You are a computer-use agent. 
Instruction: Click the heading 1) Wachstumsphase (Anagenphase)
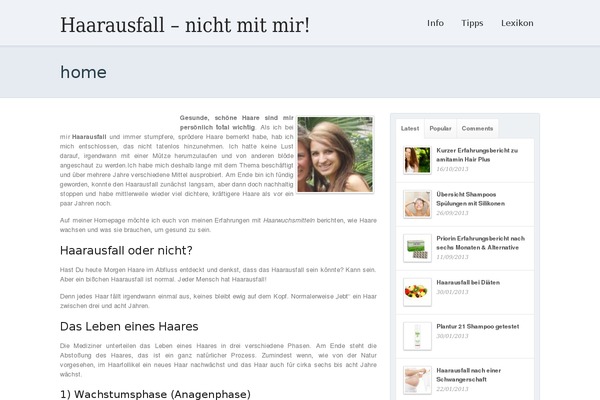click(x=155, y=394)
